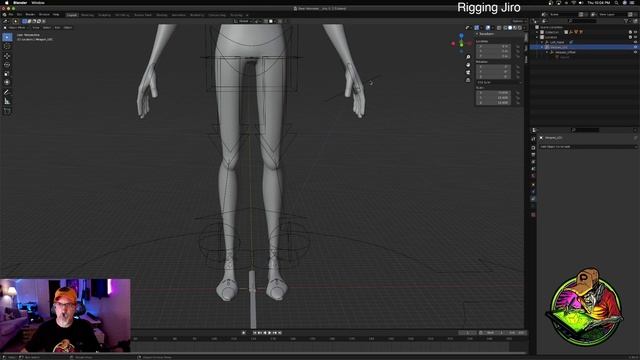Select the Measure ruler tool
640x360 pixels.
(7, 101)
